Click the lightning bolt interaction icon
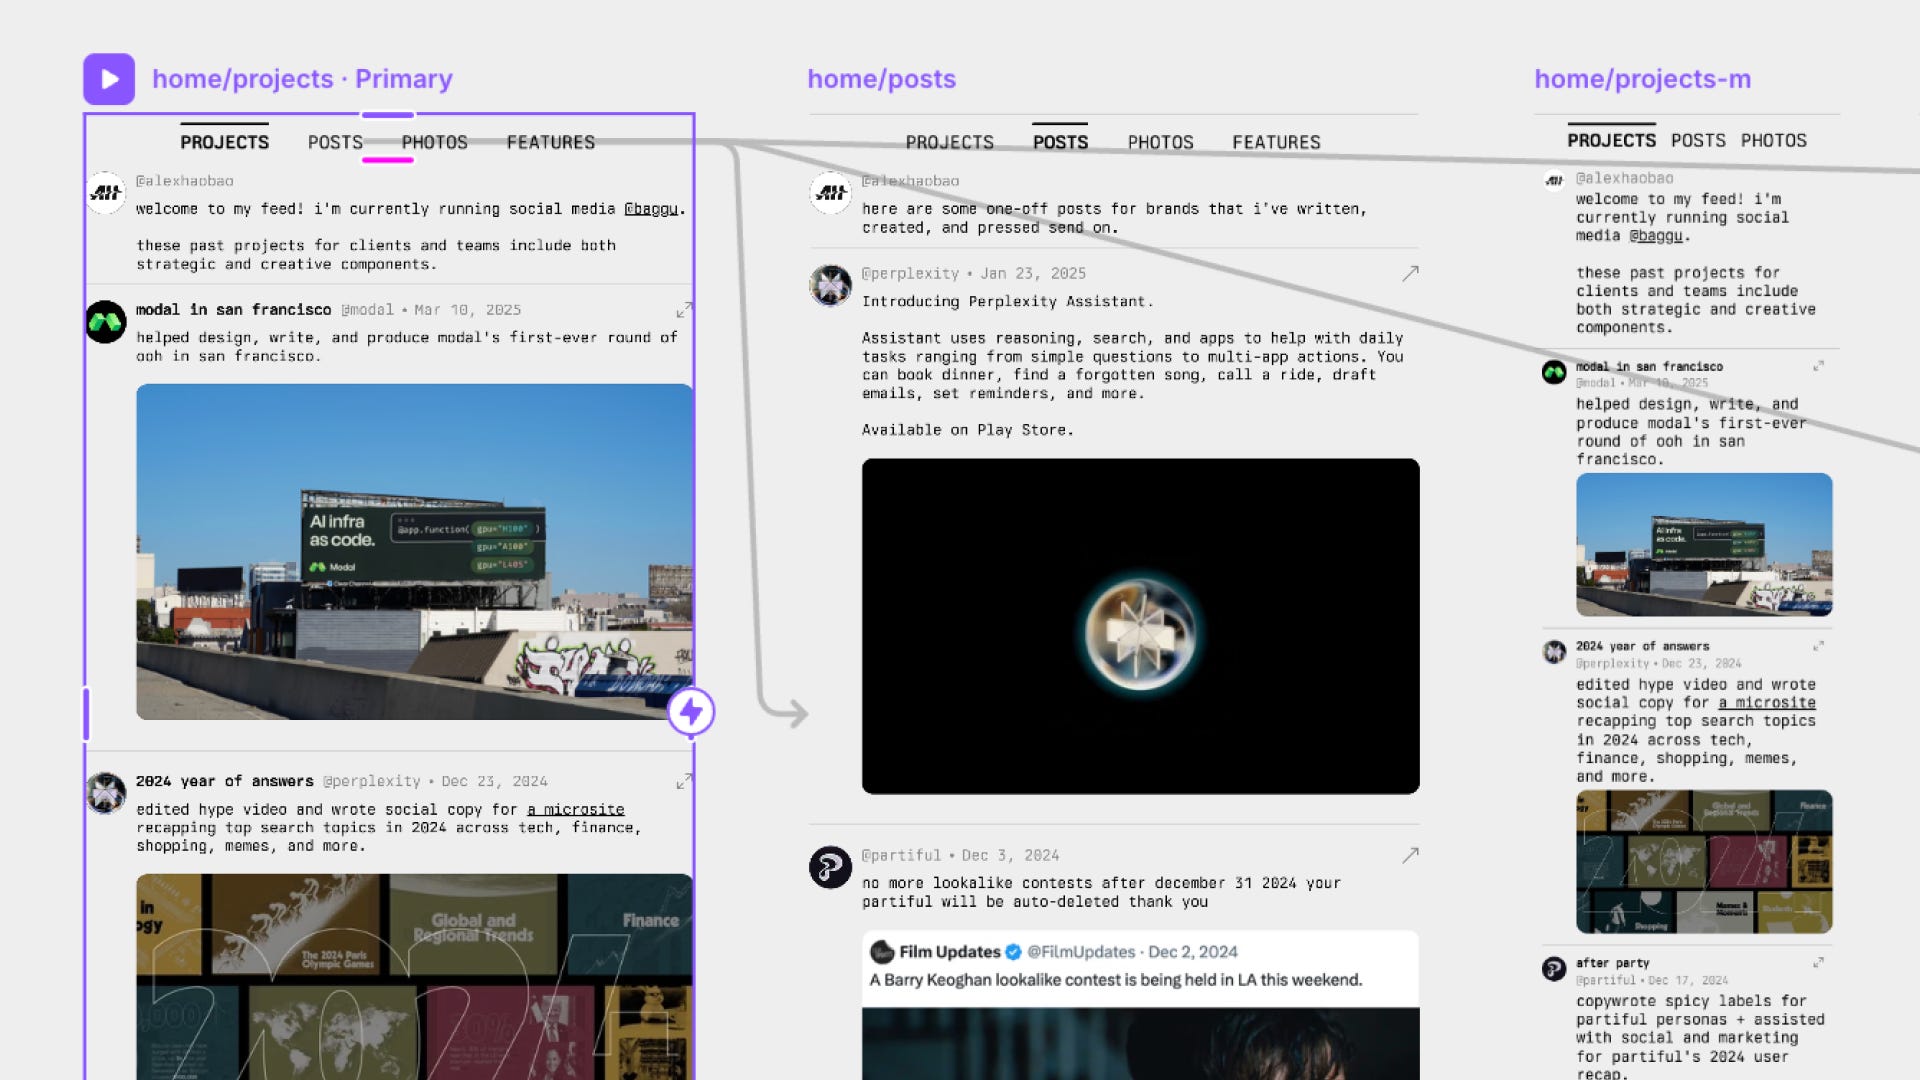This screenshot has width=1920, height=1080. pyautogui.click(x=691, y=712)
